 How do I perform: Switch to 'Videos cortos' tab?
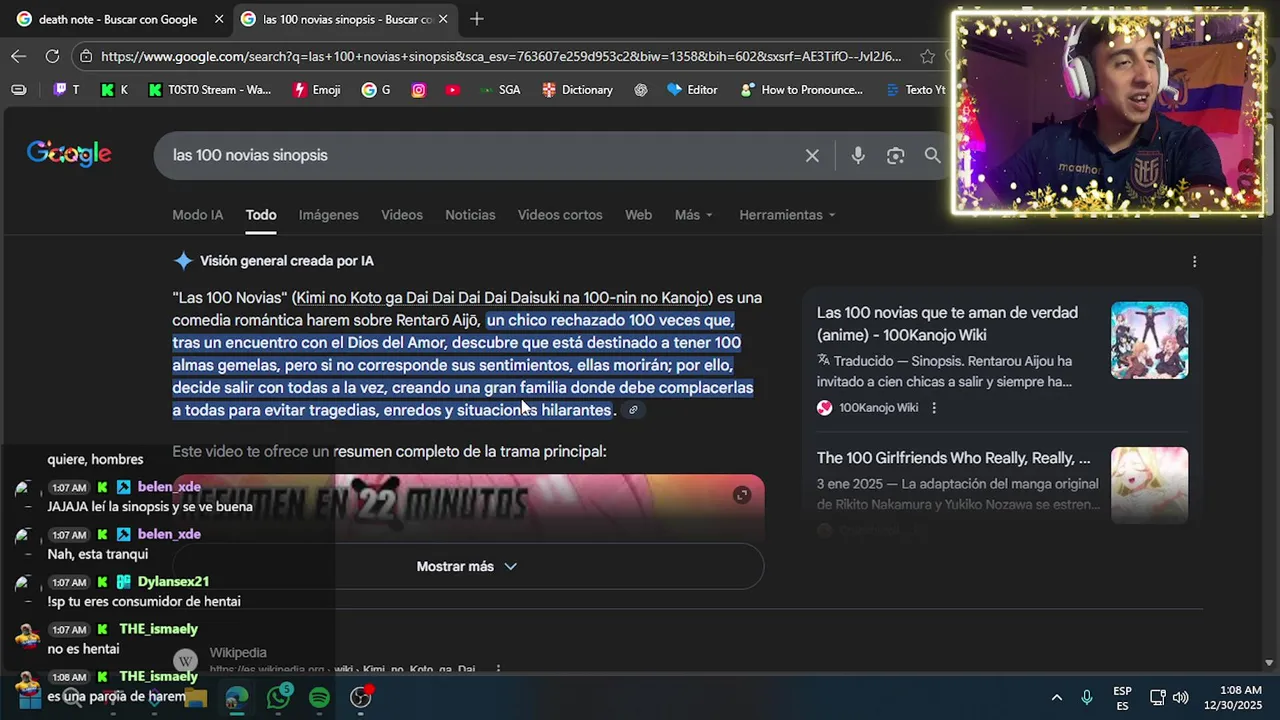[560, 215]
